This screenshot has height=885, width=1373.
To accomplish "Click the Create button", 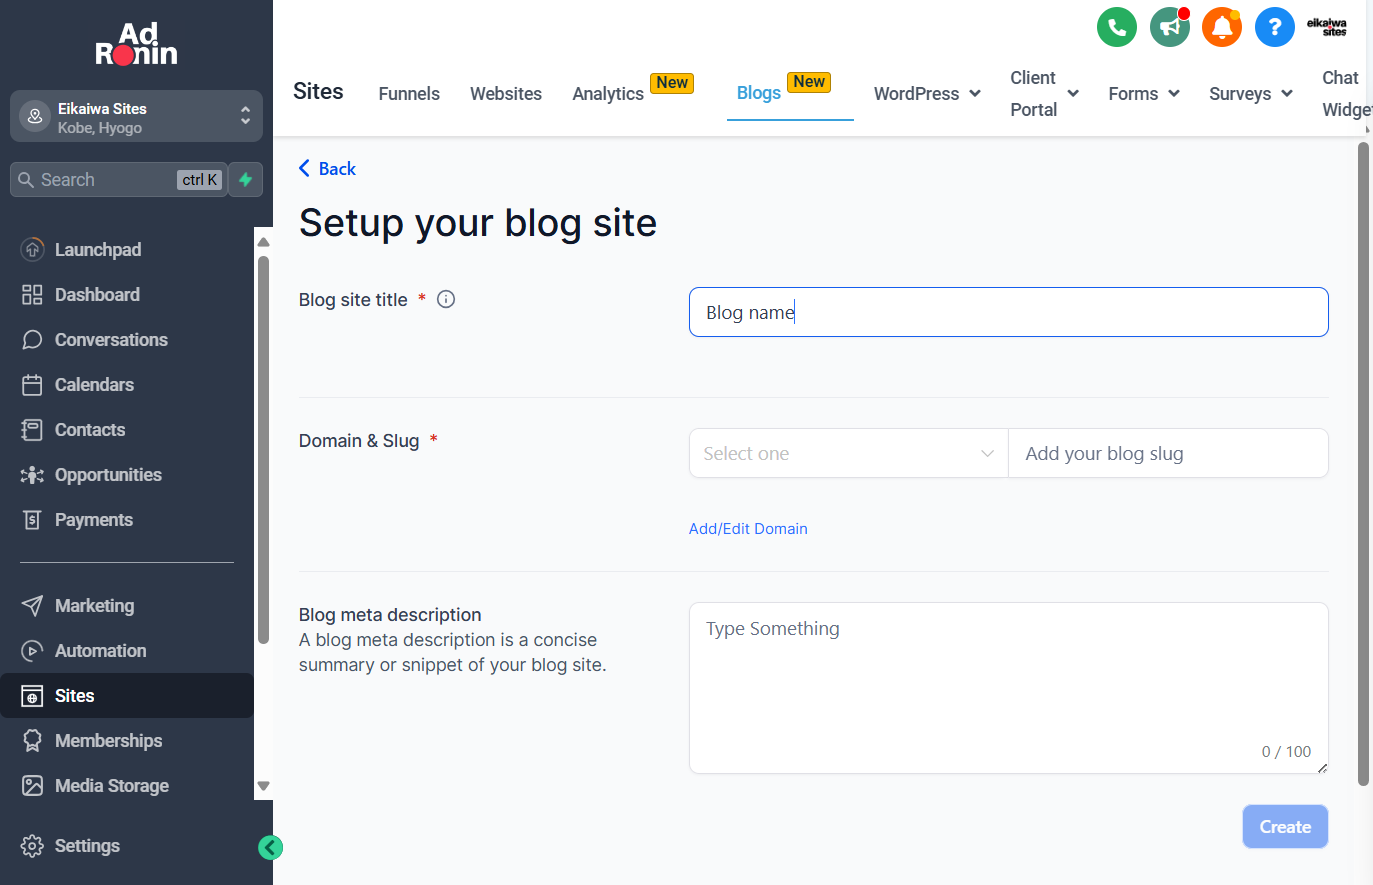I will click(1285, 827).
